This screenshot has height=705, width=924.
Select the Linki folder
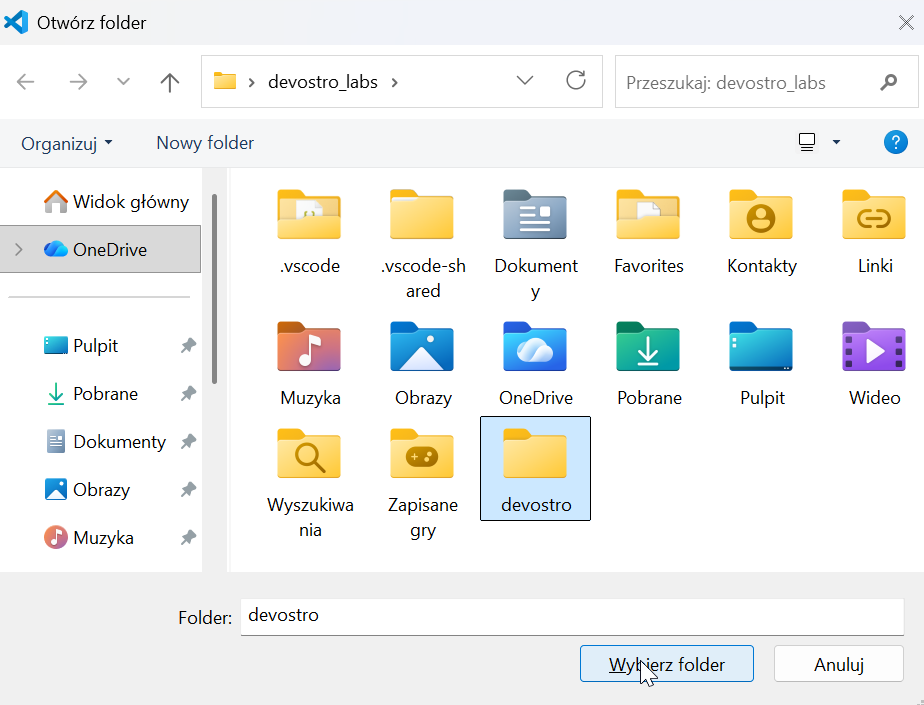pos(874,232)
